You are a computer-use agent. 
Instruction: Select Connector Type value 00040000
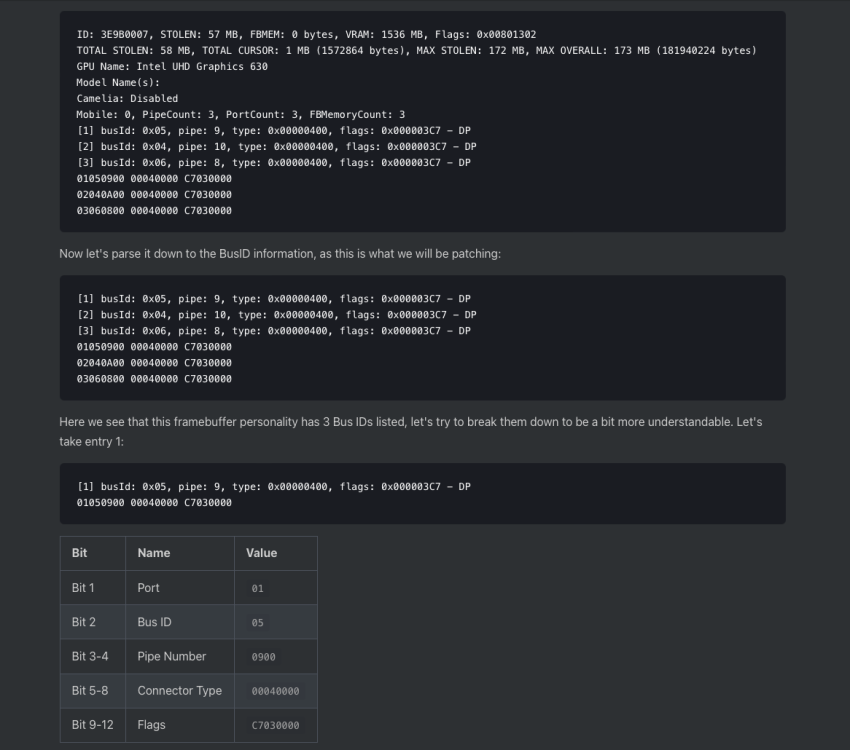click(x=275, y=691)
